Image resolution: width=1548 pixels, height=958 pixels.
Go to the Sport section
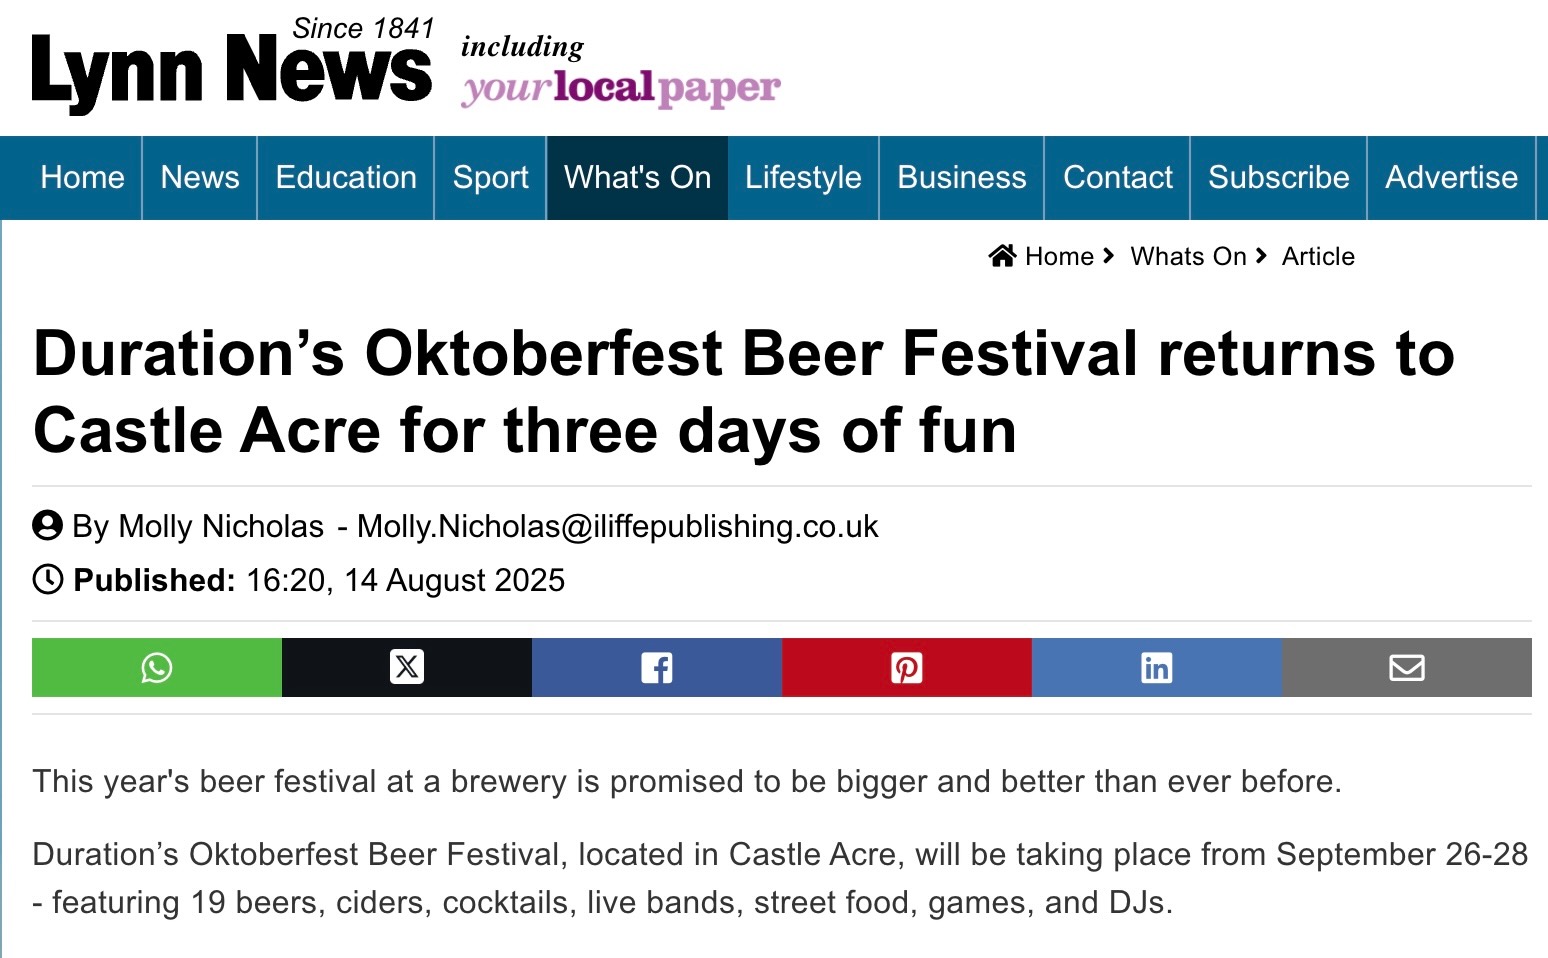(490, 178)
